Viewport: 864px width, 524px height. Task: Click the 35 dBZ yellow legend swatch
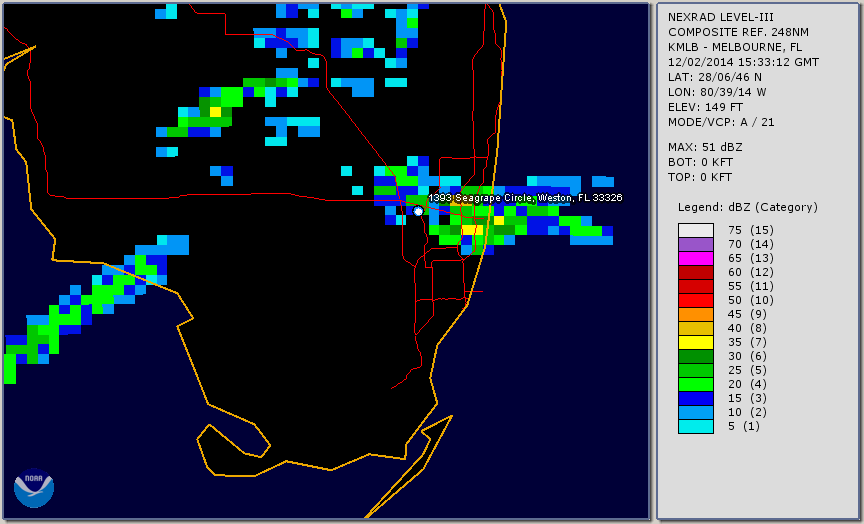(696, 343)
